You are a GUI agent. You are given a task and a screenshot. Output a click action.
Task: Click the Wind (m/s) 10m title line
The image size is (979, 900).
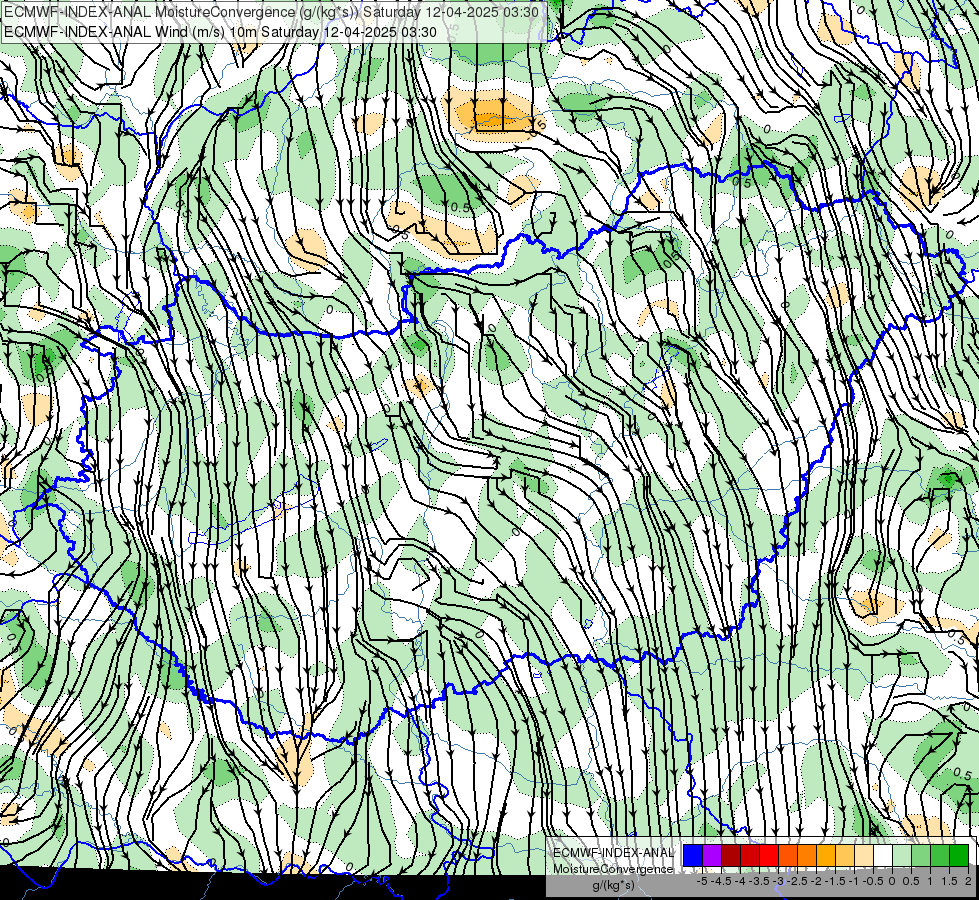(x=220, y=32)
